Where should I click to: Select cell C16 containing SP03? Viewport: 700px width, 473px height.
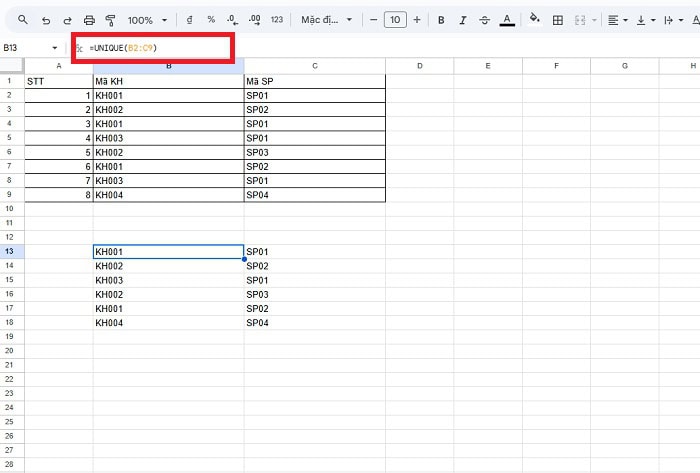pos(315,295)
